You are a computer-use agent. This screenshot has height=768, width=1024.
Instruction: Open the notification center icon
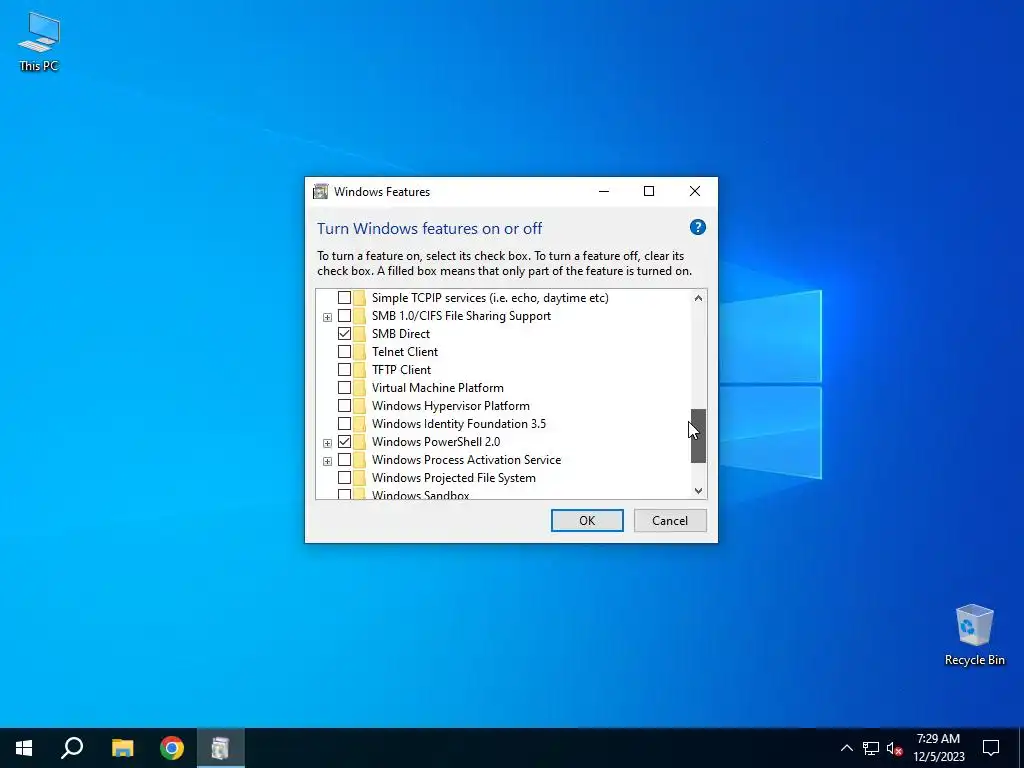991,748
